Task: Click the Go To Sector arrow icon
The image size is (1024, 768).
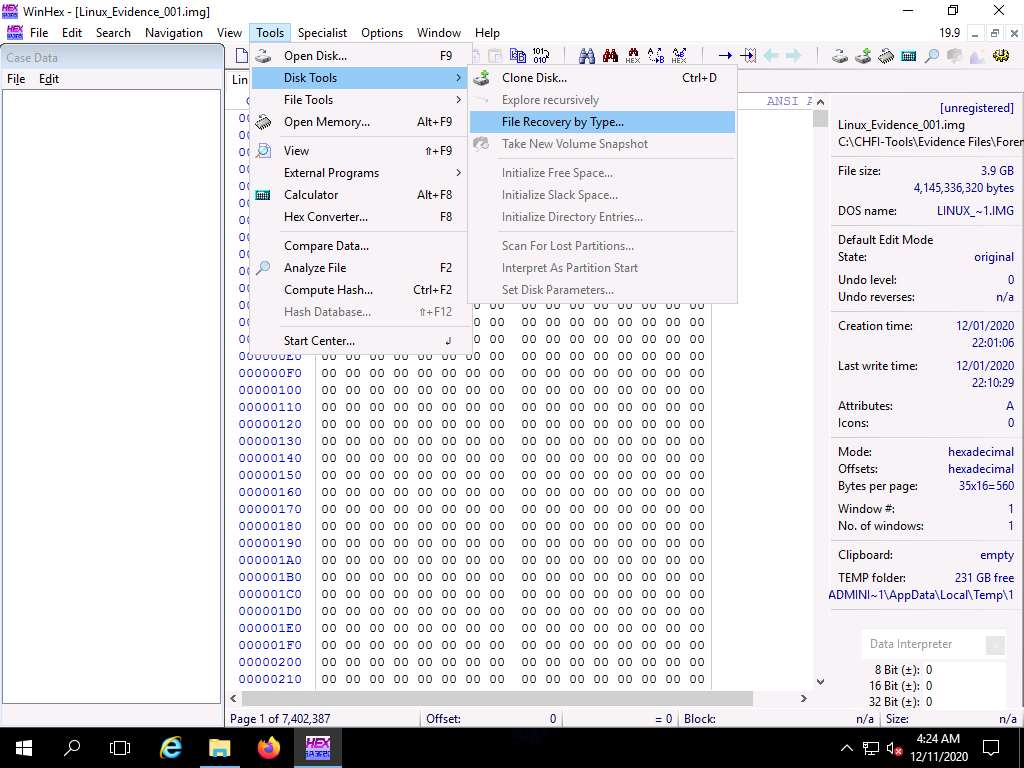Action: pyautogui.click(x=748, y=56)
